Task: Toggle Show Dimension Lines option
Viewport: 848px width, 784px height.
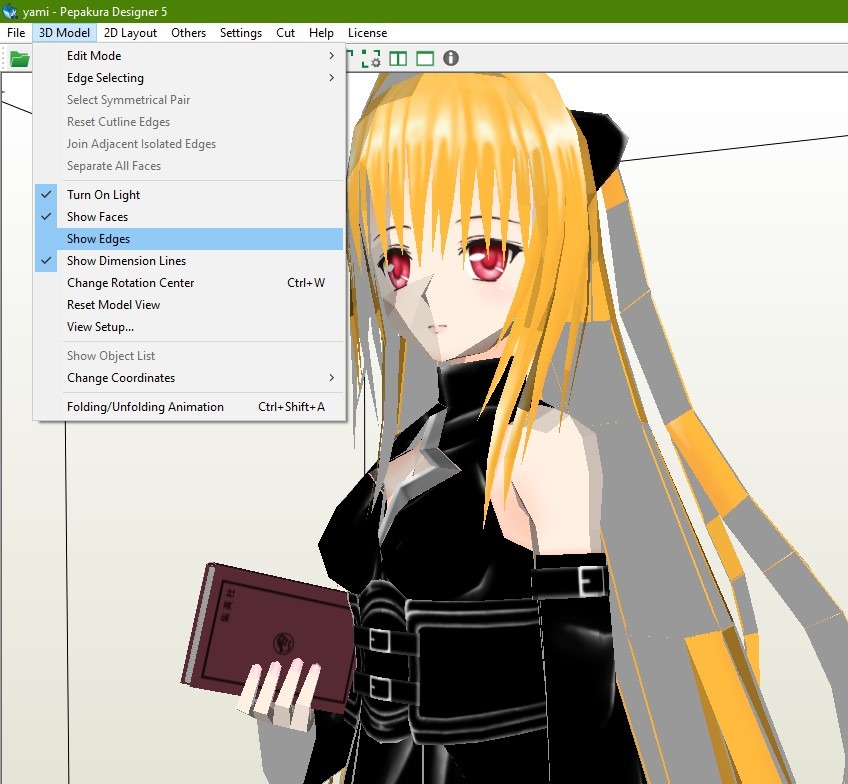Action: tap(189, 261)
